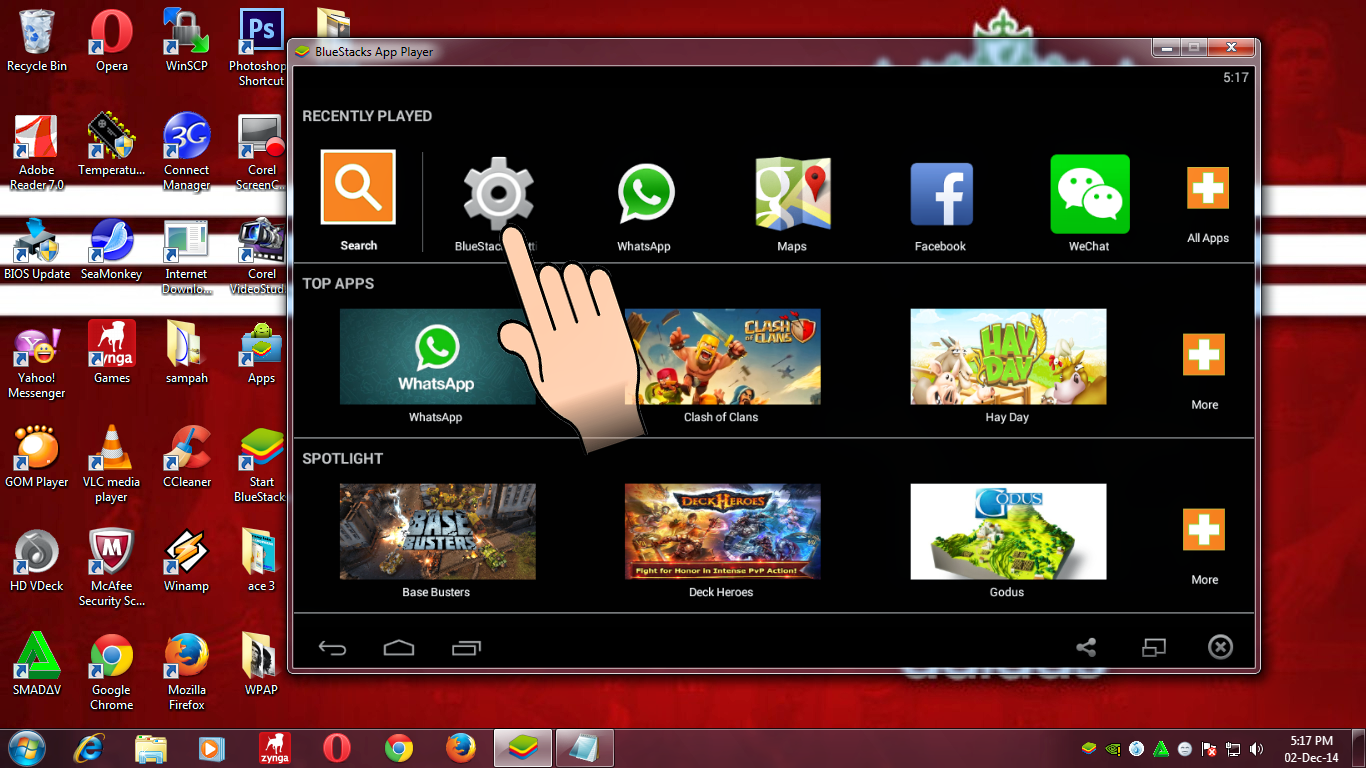Select the HD VDeck desktop icon

tap(37, 560)
